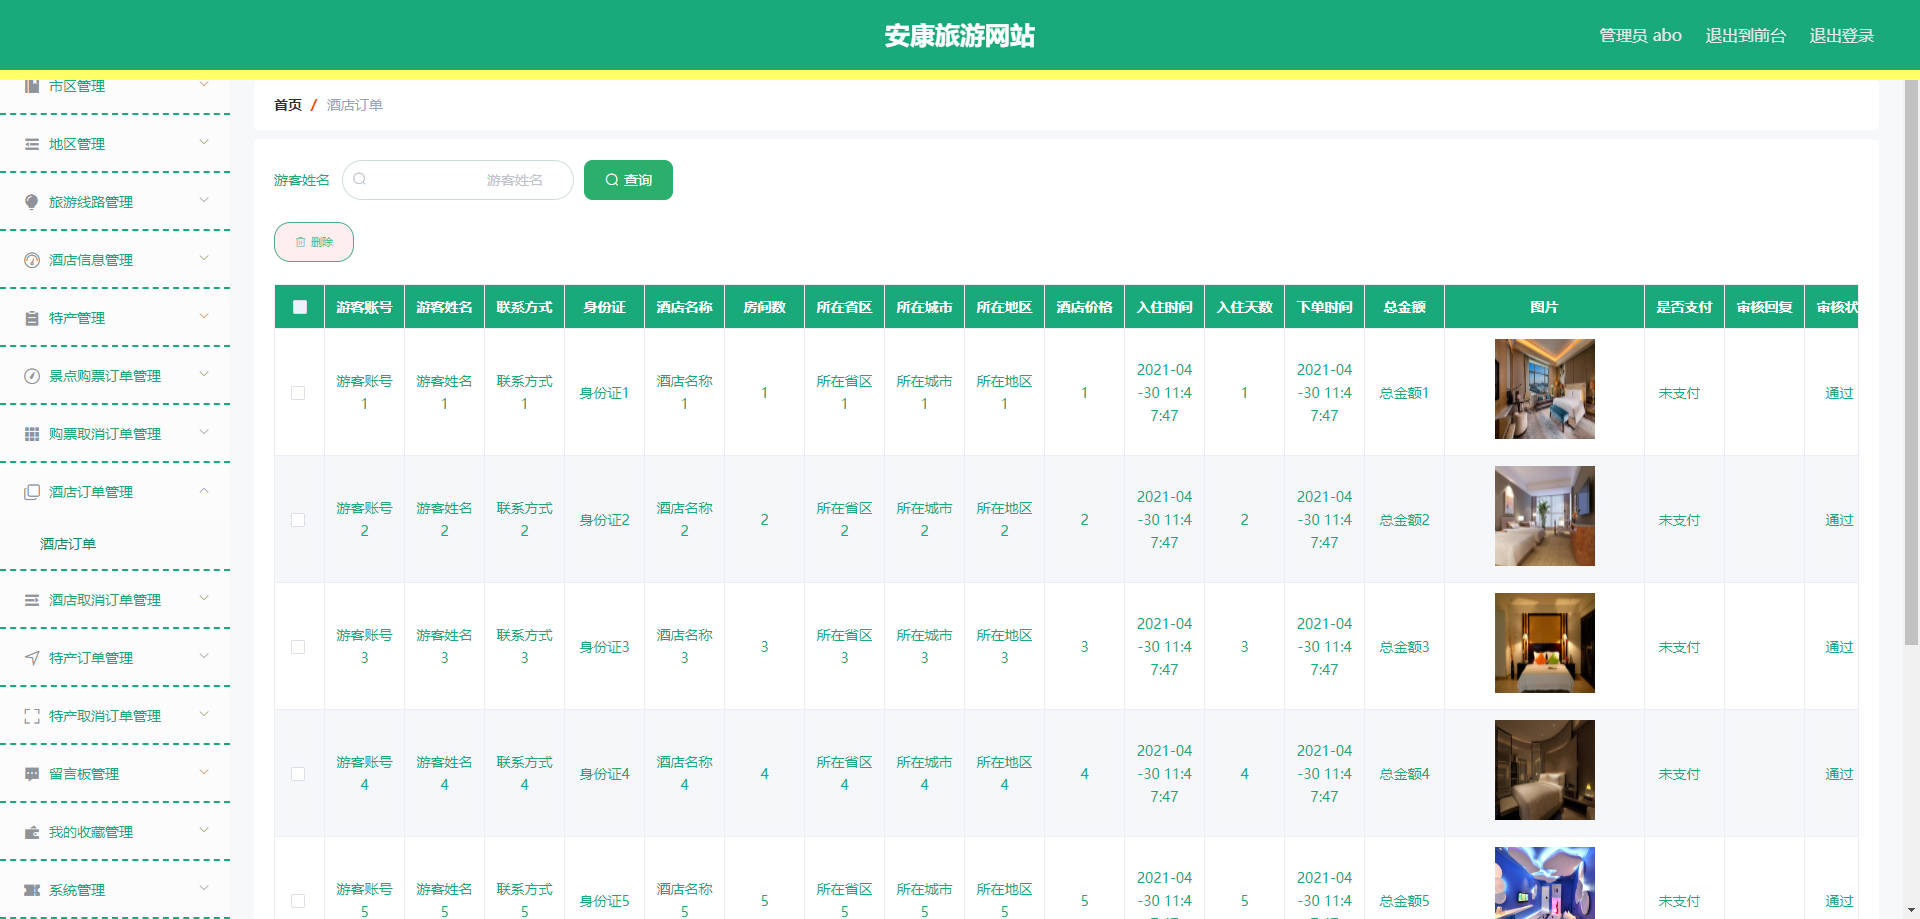Image resolution: width=1920 pixels, height=919 pixels.
Task: Click the 特产管理 clipboard icon
Action: click(32, 318)
